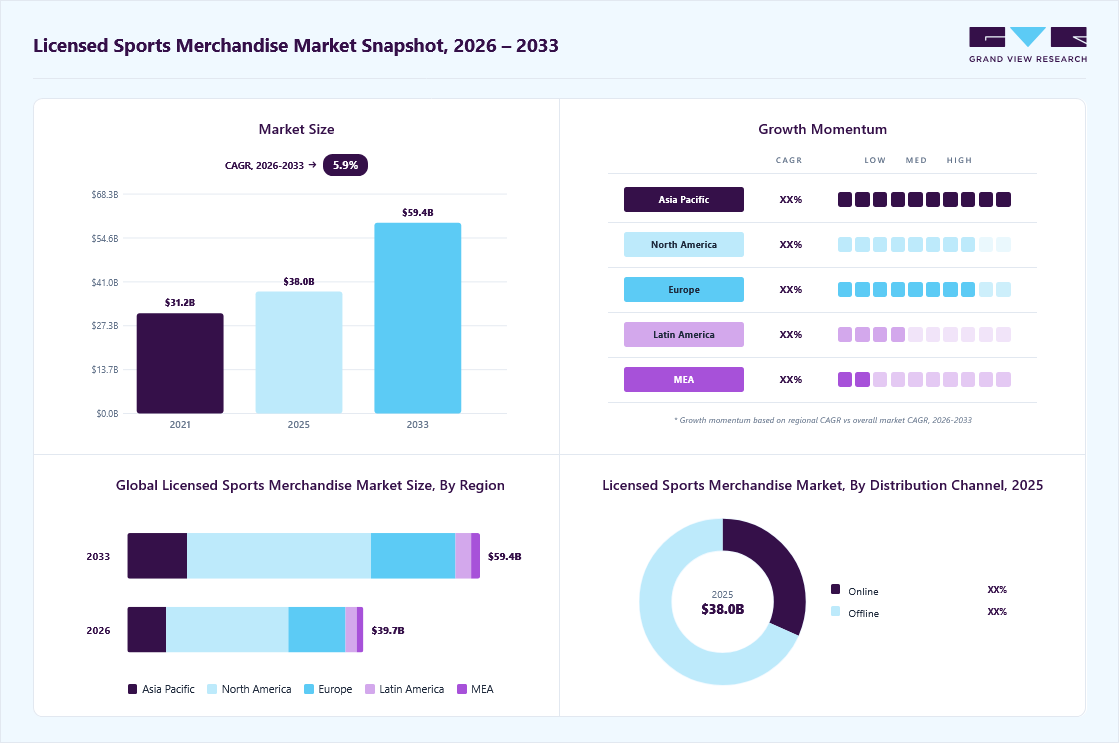1120x743 pixels.
Task: Click the Growth Momentum section title
Action: coord(822,129)
